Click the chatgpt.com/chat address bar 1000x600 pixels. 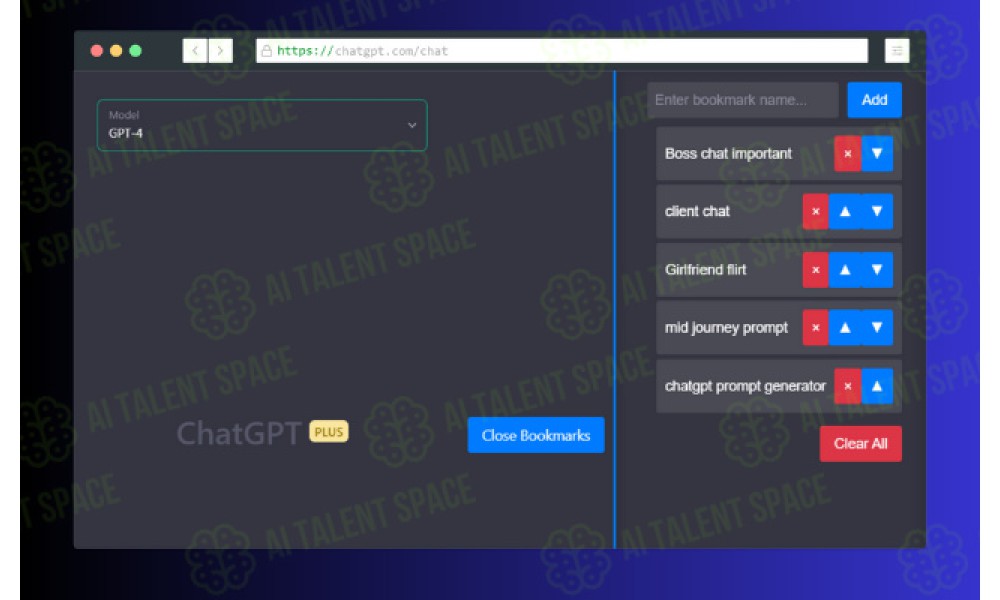tap(561, 51)
